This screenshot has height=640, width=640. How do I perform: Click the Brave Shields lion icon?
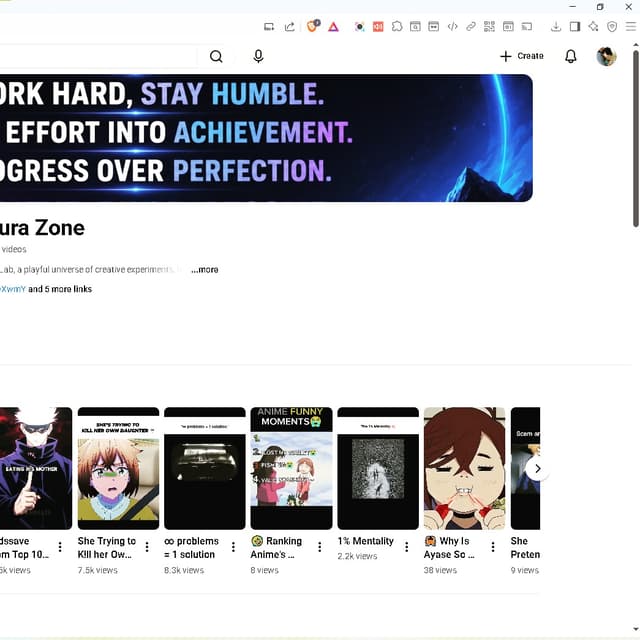pyautogui.click(x=313, y=26)
